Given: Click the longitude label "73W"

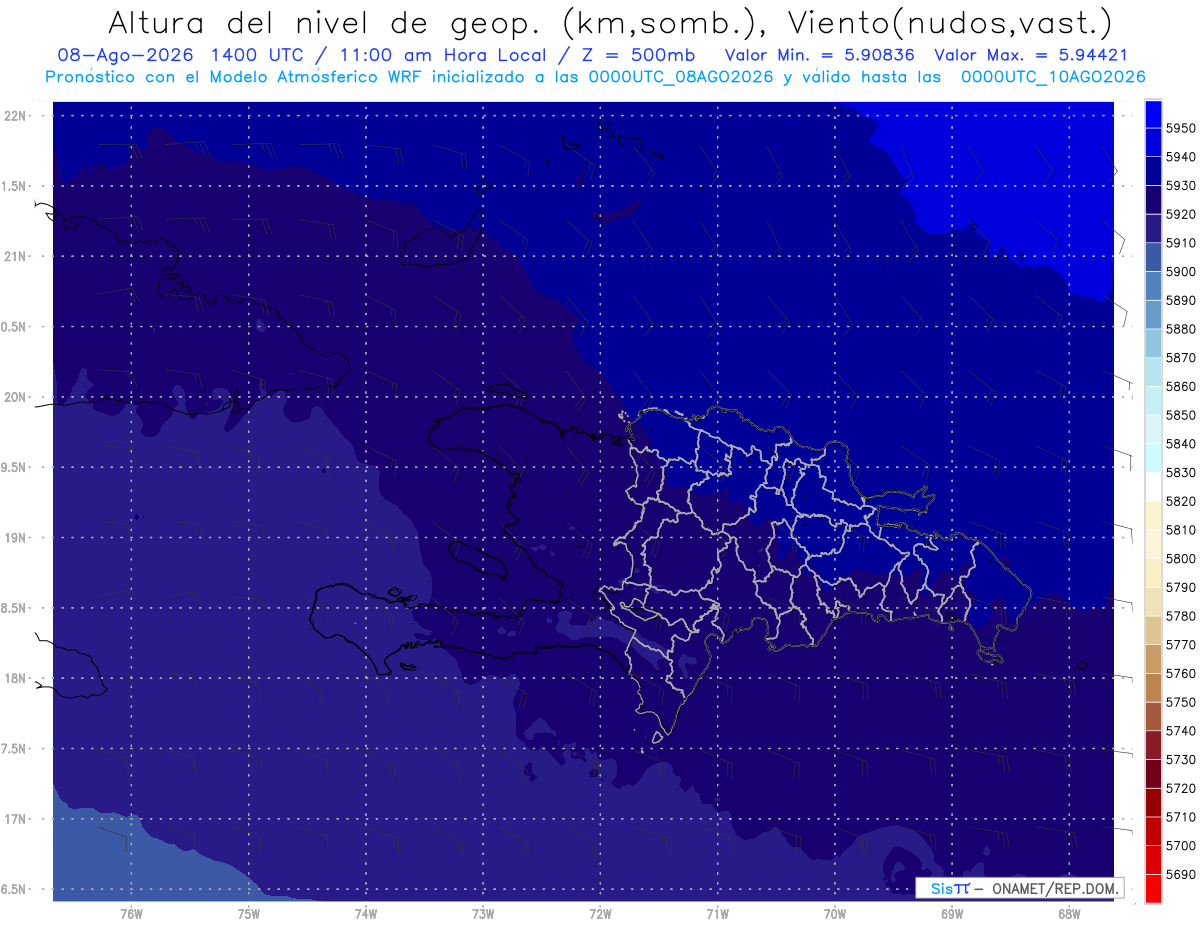Looking at the screenshot, I should click(483, 913).
